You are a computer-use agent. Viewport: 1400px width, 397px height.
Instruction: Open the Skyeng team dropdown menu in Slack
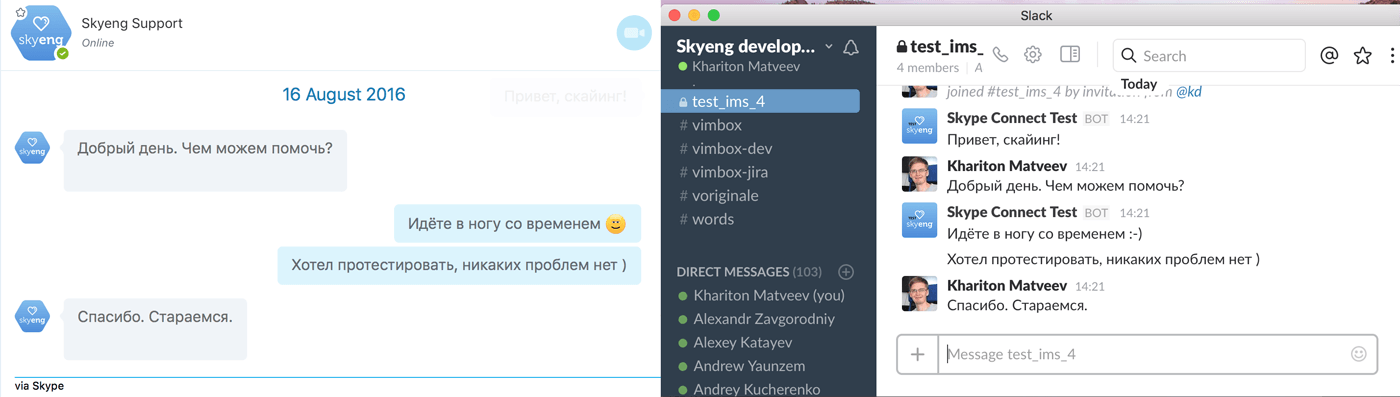coord(754,46)
